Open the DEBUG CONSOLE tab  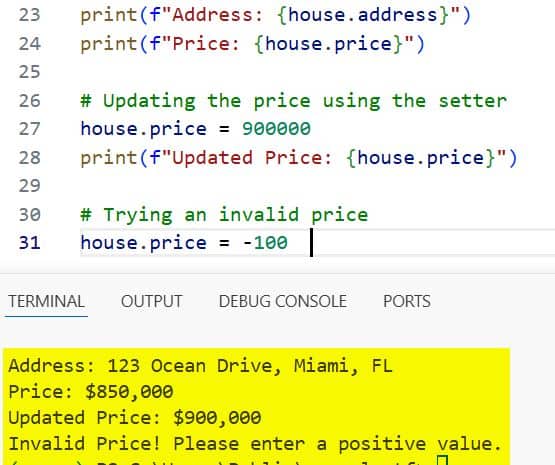pos(283,302)
